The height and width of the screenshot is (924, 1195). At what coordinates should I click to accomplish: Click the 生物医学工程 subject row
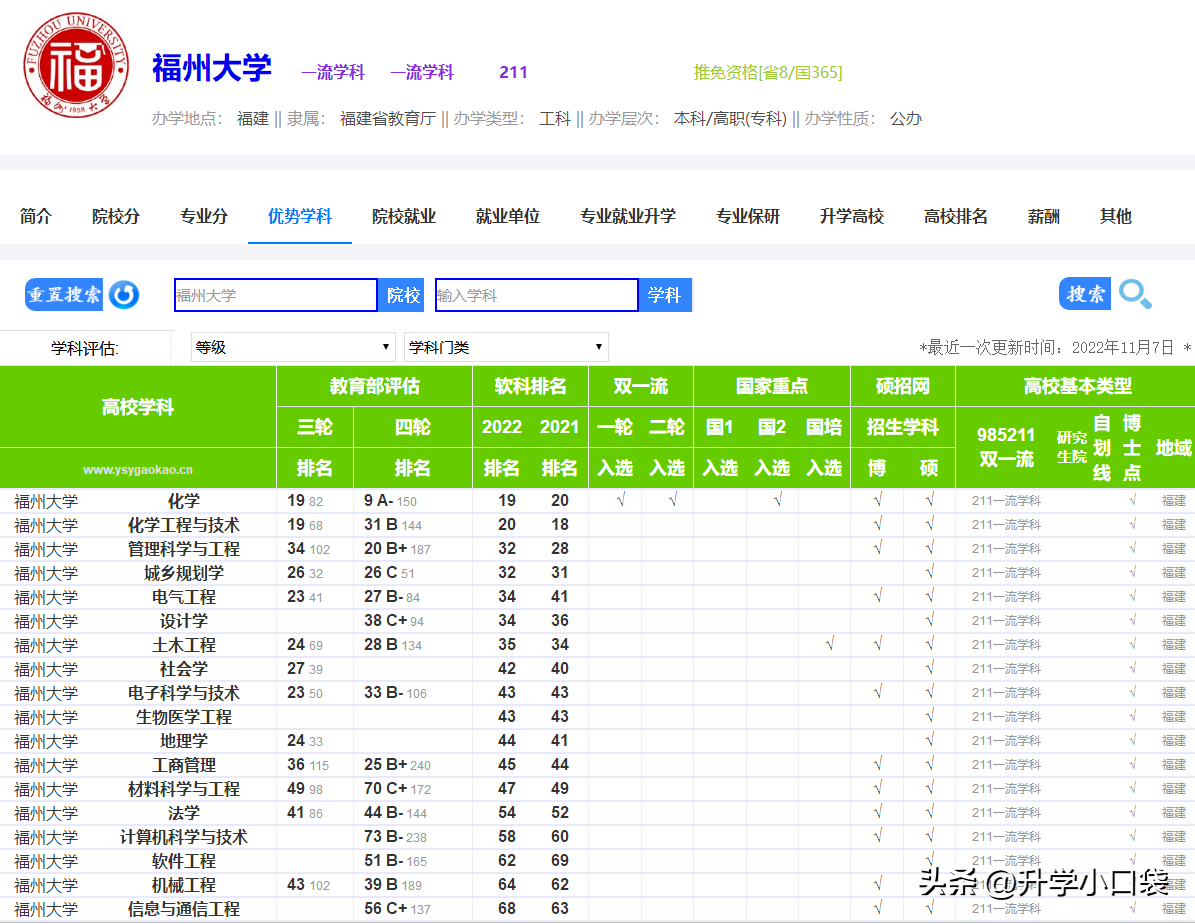598,717
